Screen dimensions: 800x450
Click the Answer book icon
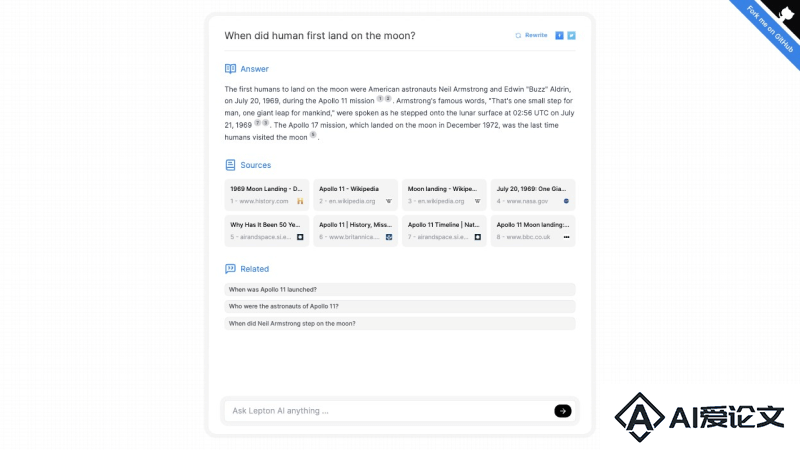230,68
